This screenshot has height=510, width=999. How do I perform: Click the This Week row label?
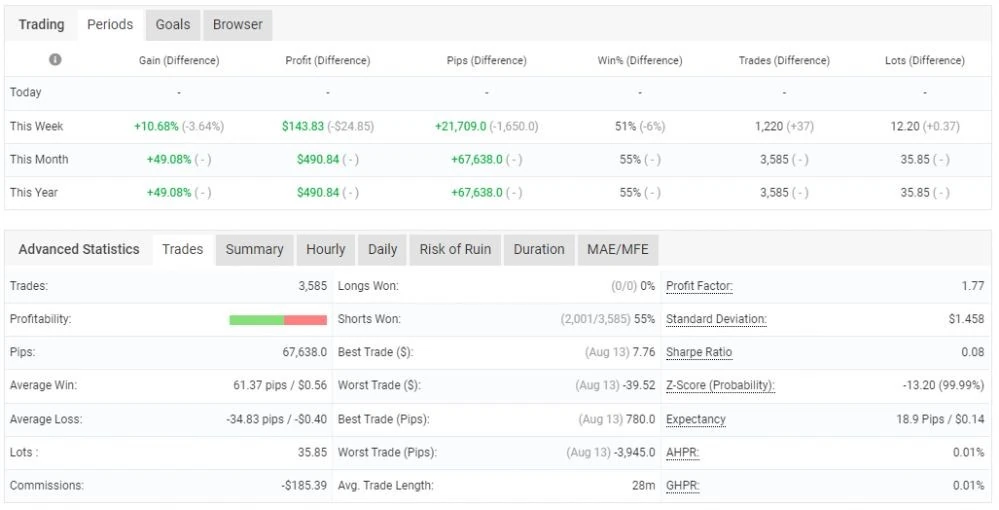[36, 126]
